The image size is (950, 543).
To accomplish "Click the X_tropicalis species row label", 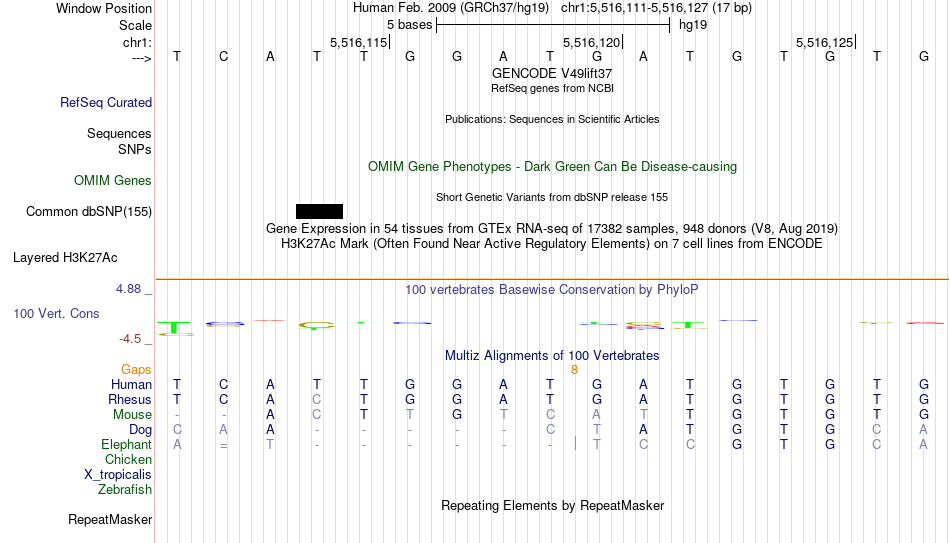I will [118, 475].
